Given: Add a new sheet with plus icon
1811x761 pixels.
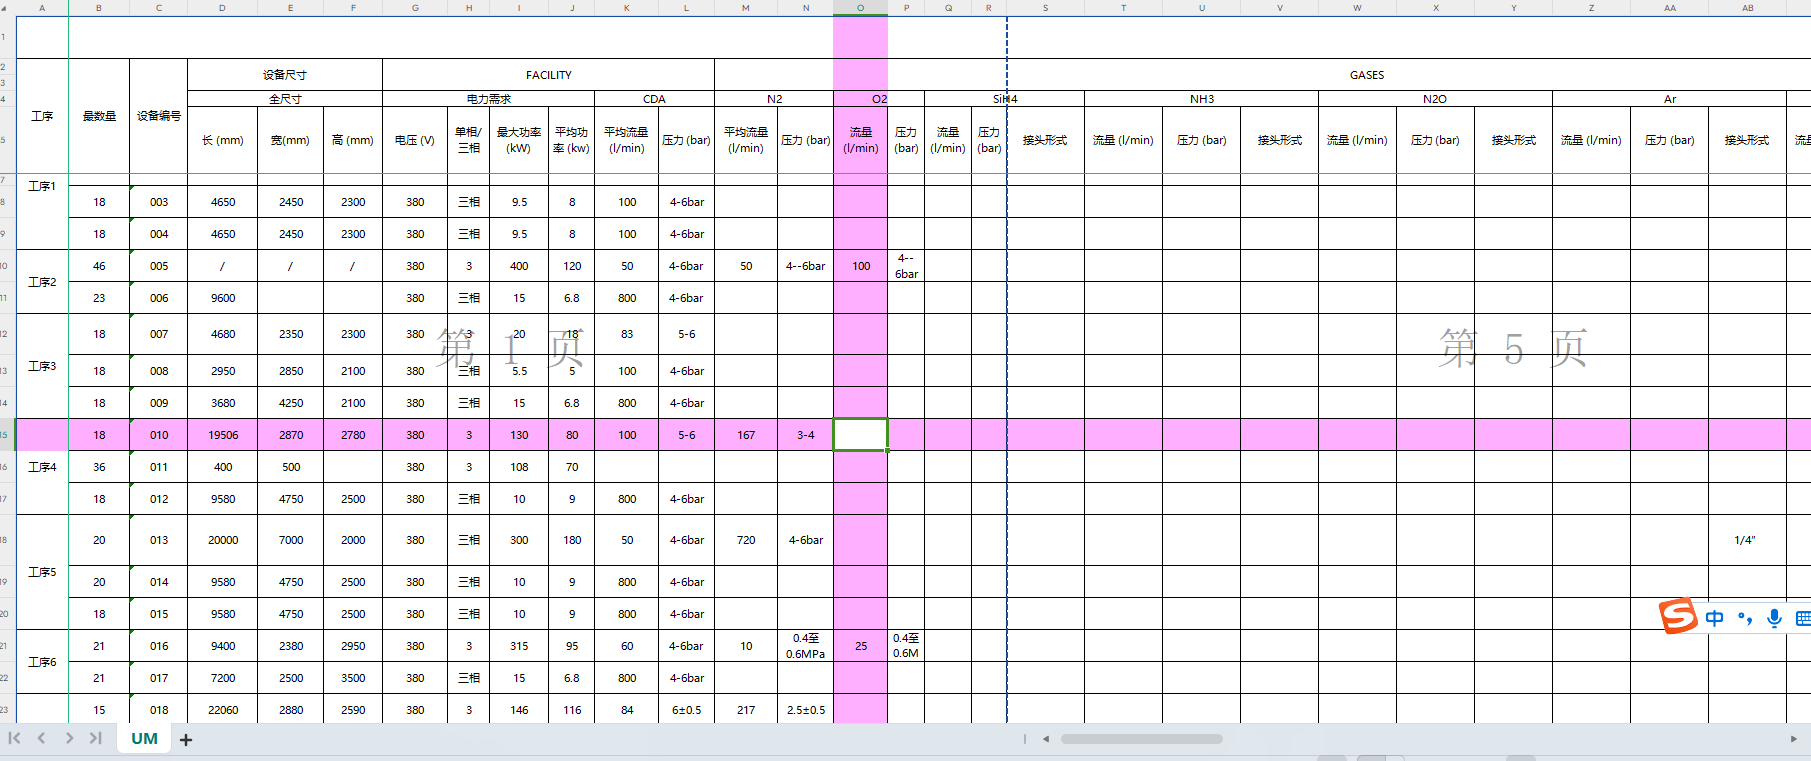Looking at the screenshot, I should (x=186, y=740).
